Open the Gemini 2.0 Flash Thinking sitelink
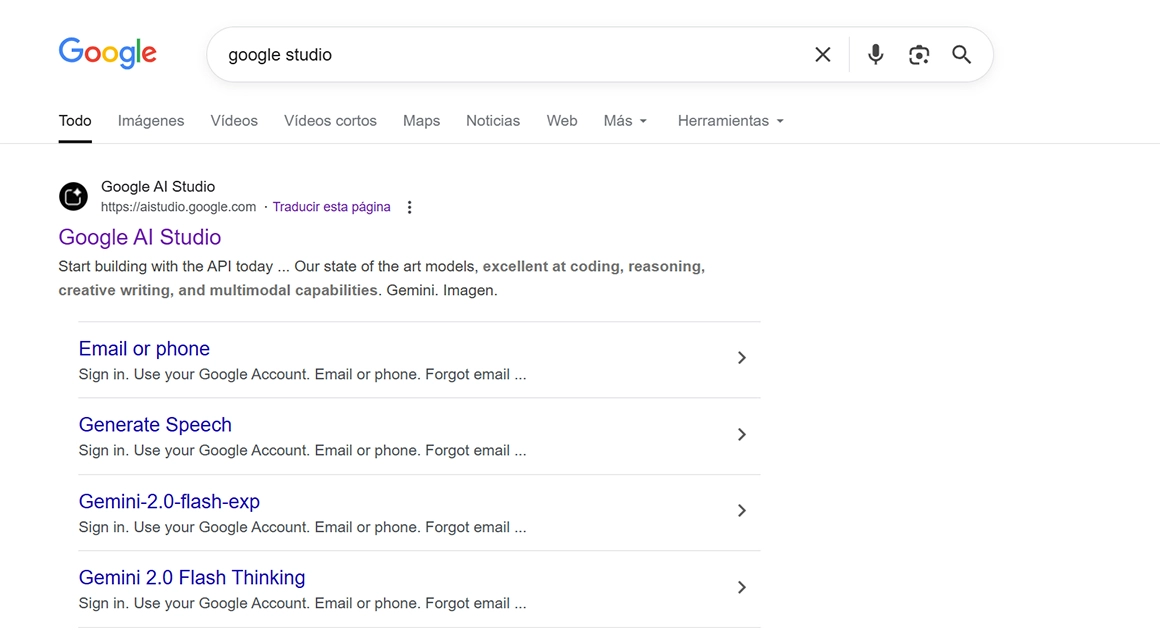 [x=192, y=578]
